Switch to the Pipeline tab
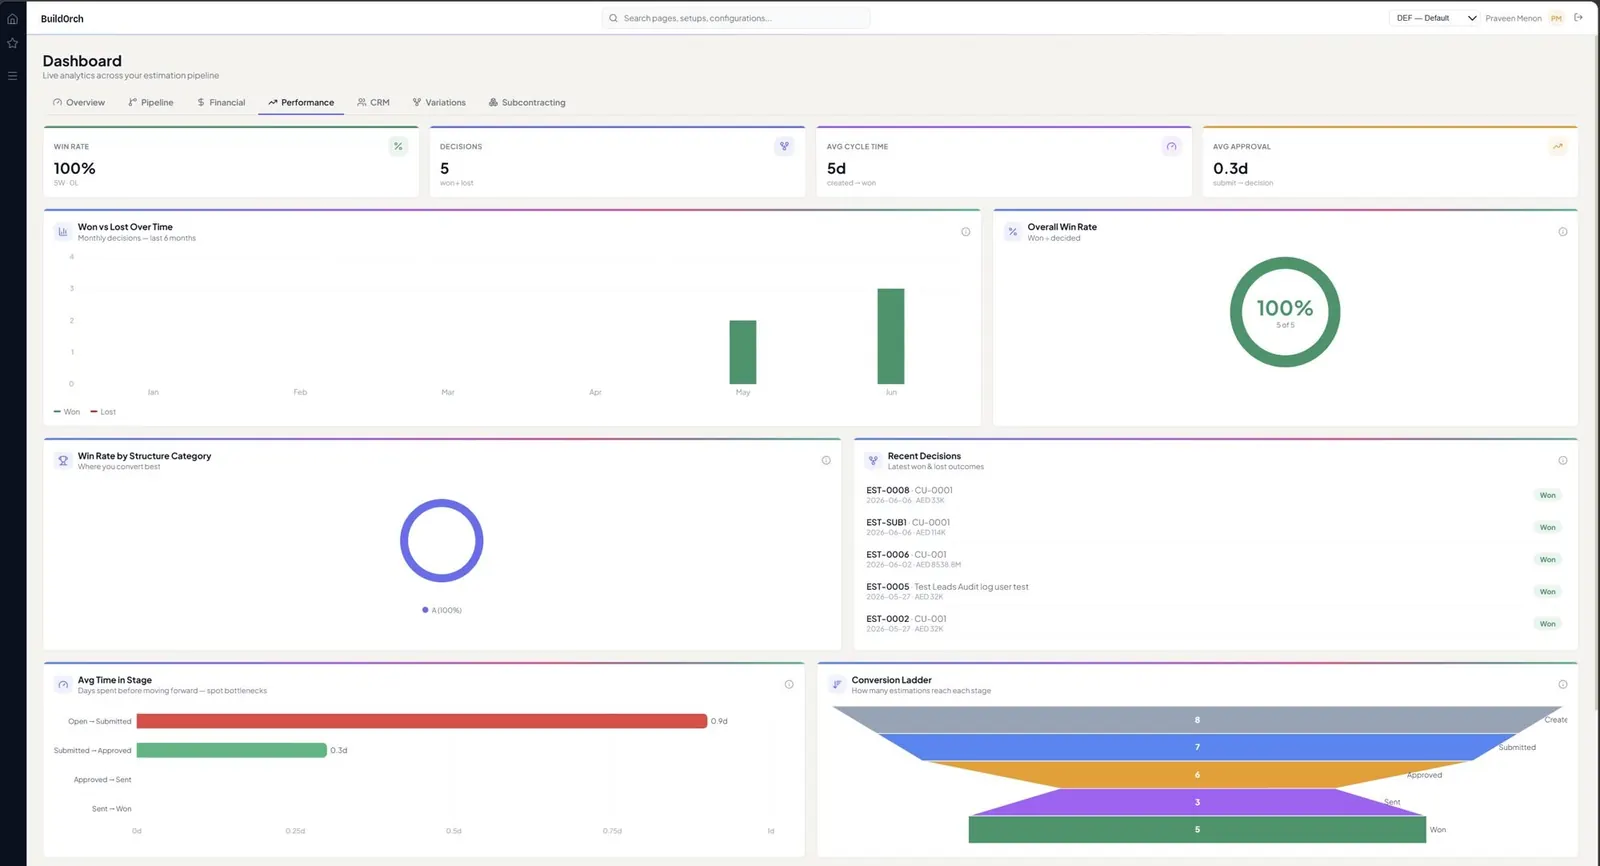This screenshot has height=866, width=1600. pyautogui.click(x=151, y=102)
